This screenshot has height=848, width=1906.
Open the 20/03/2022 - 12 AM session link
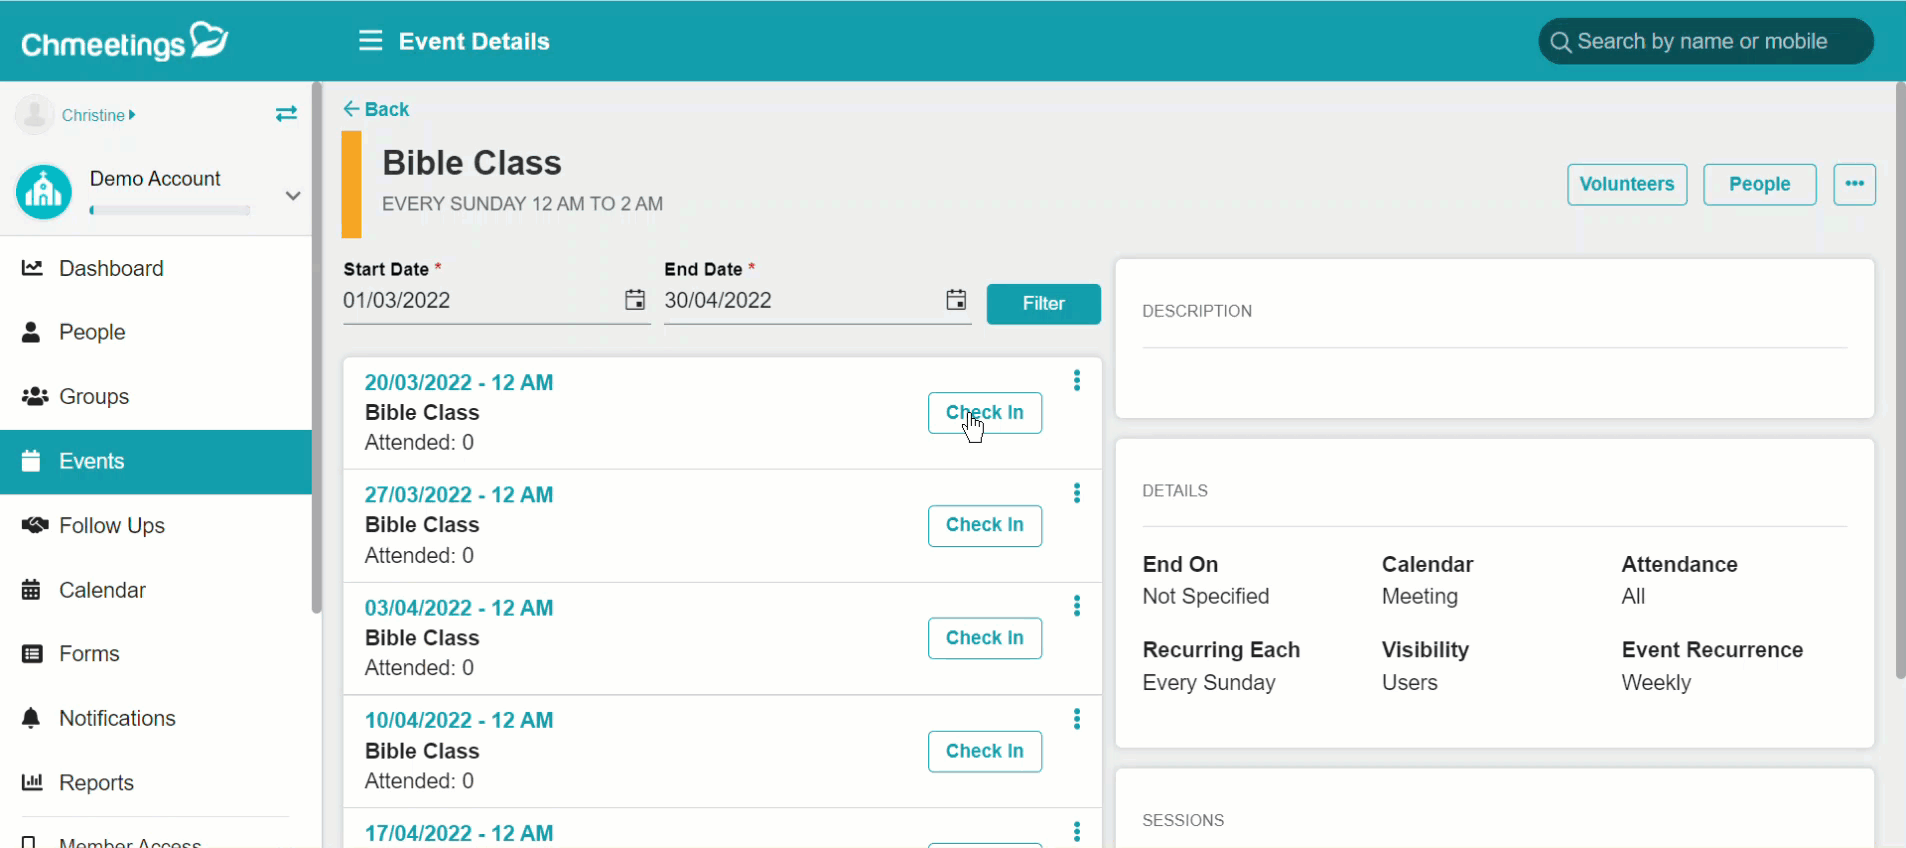tap(459, 382)
